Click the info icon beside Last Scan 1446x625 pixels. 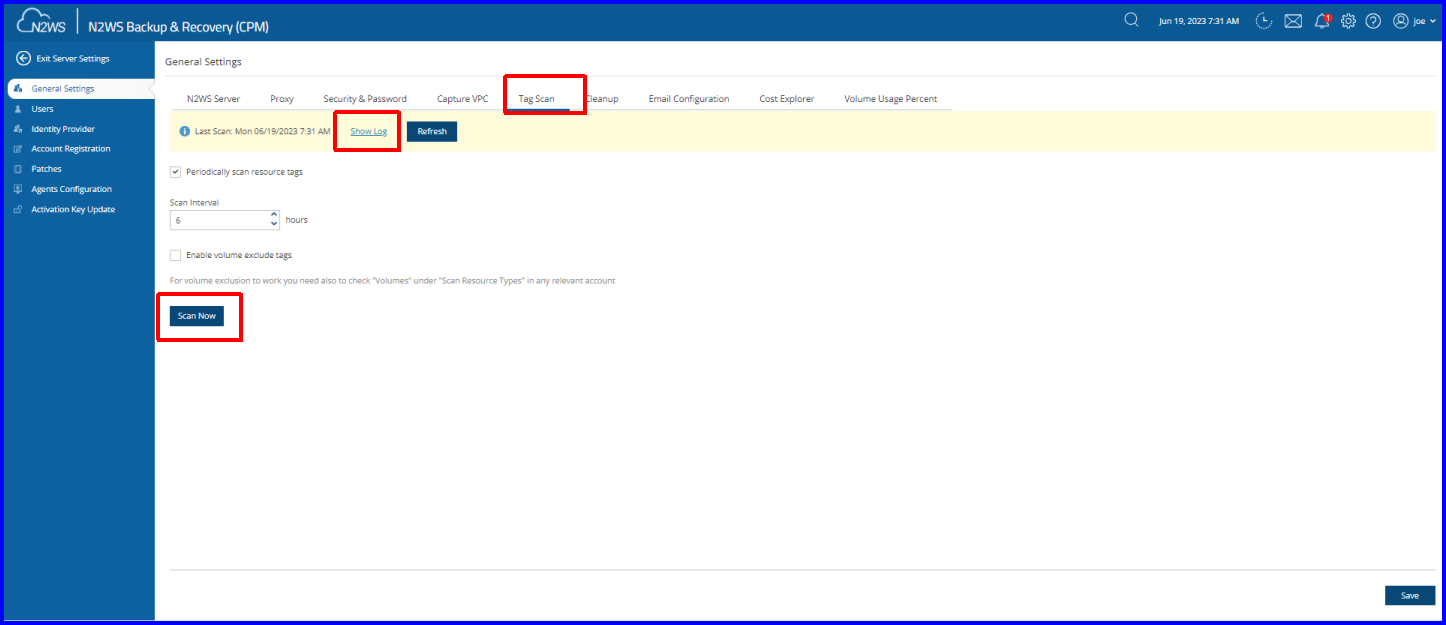click(x=185, y=132)
